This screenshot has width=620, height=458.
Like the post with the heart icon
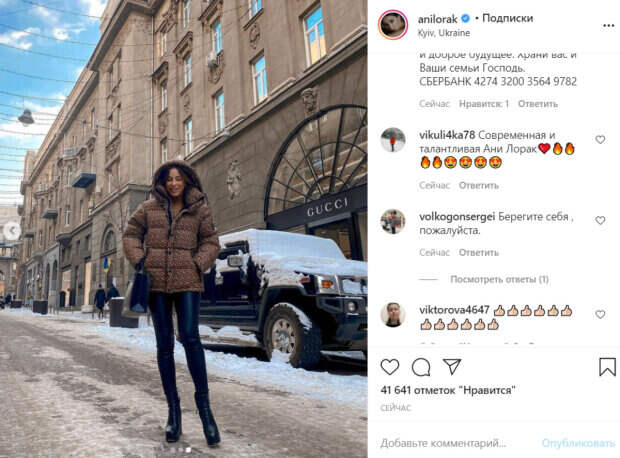tap(389, 367)
